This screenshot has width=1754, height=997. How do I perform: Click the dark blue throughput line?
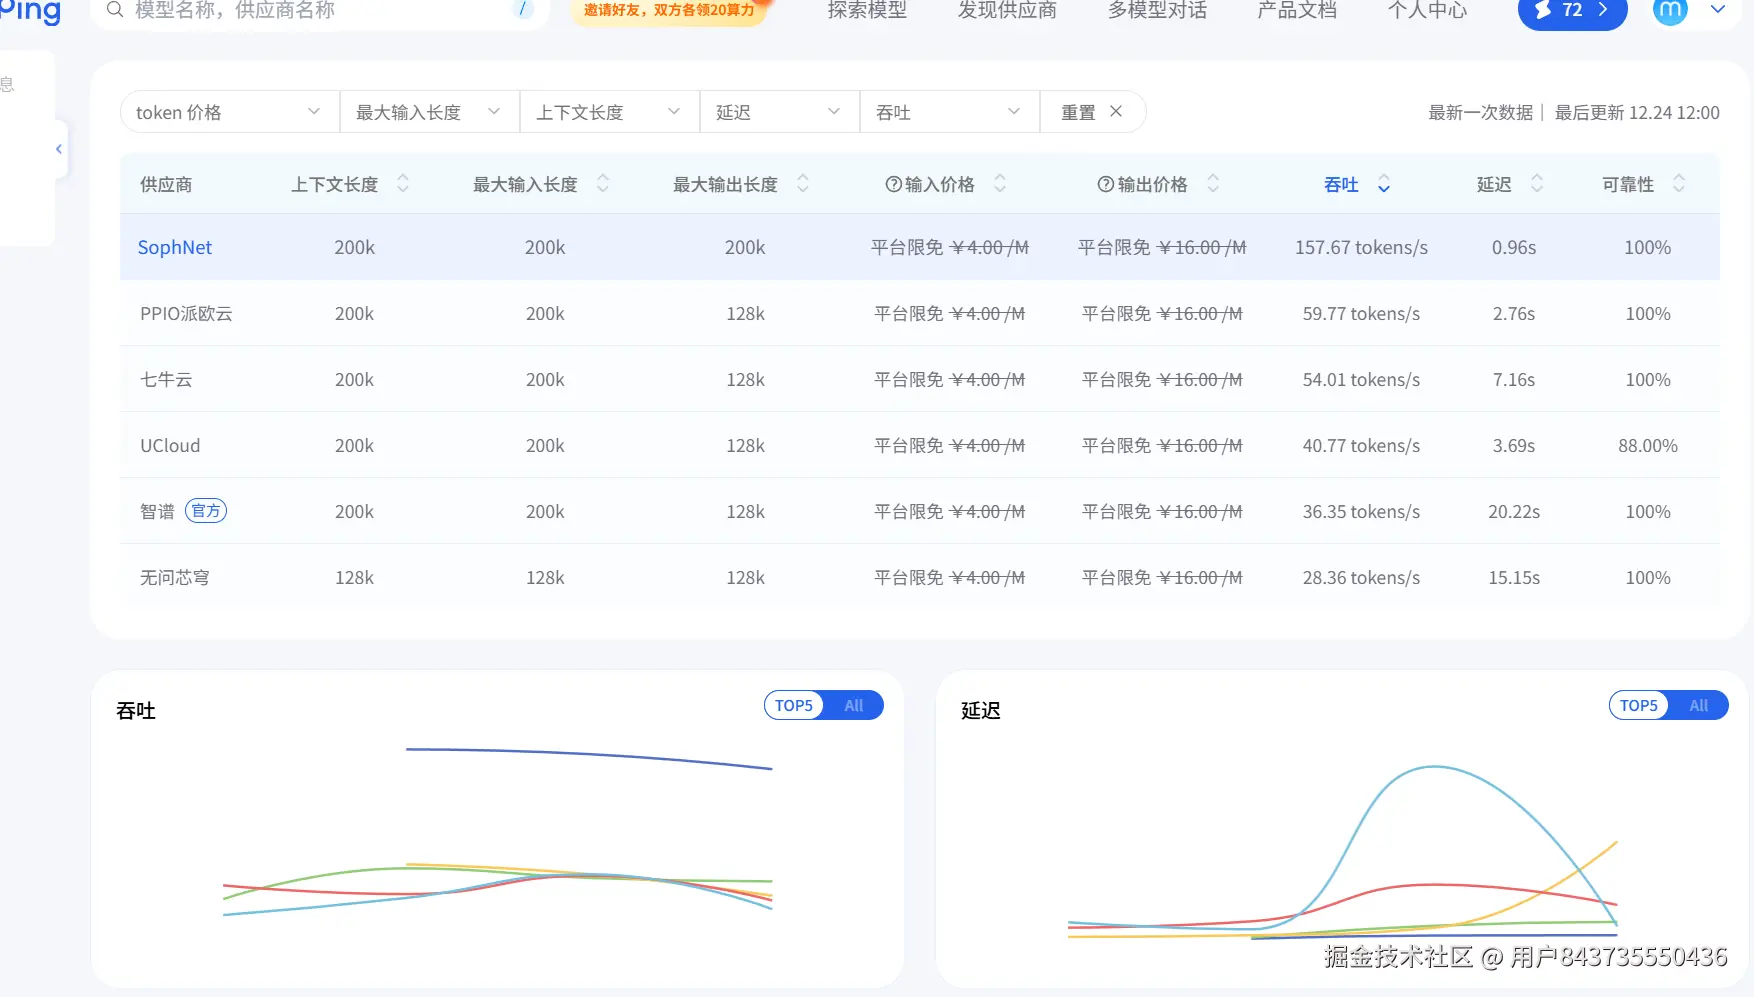pos(590,754)
